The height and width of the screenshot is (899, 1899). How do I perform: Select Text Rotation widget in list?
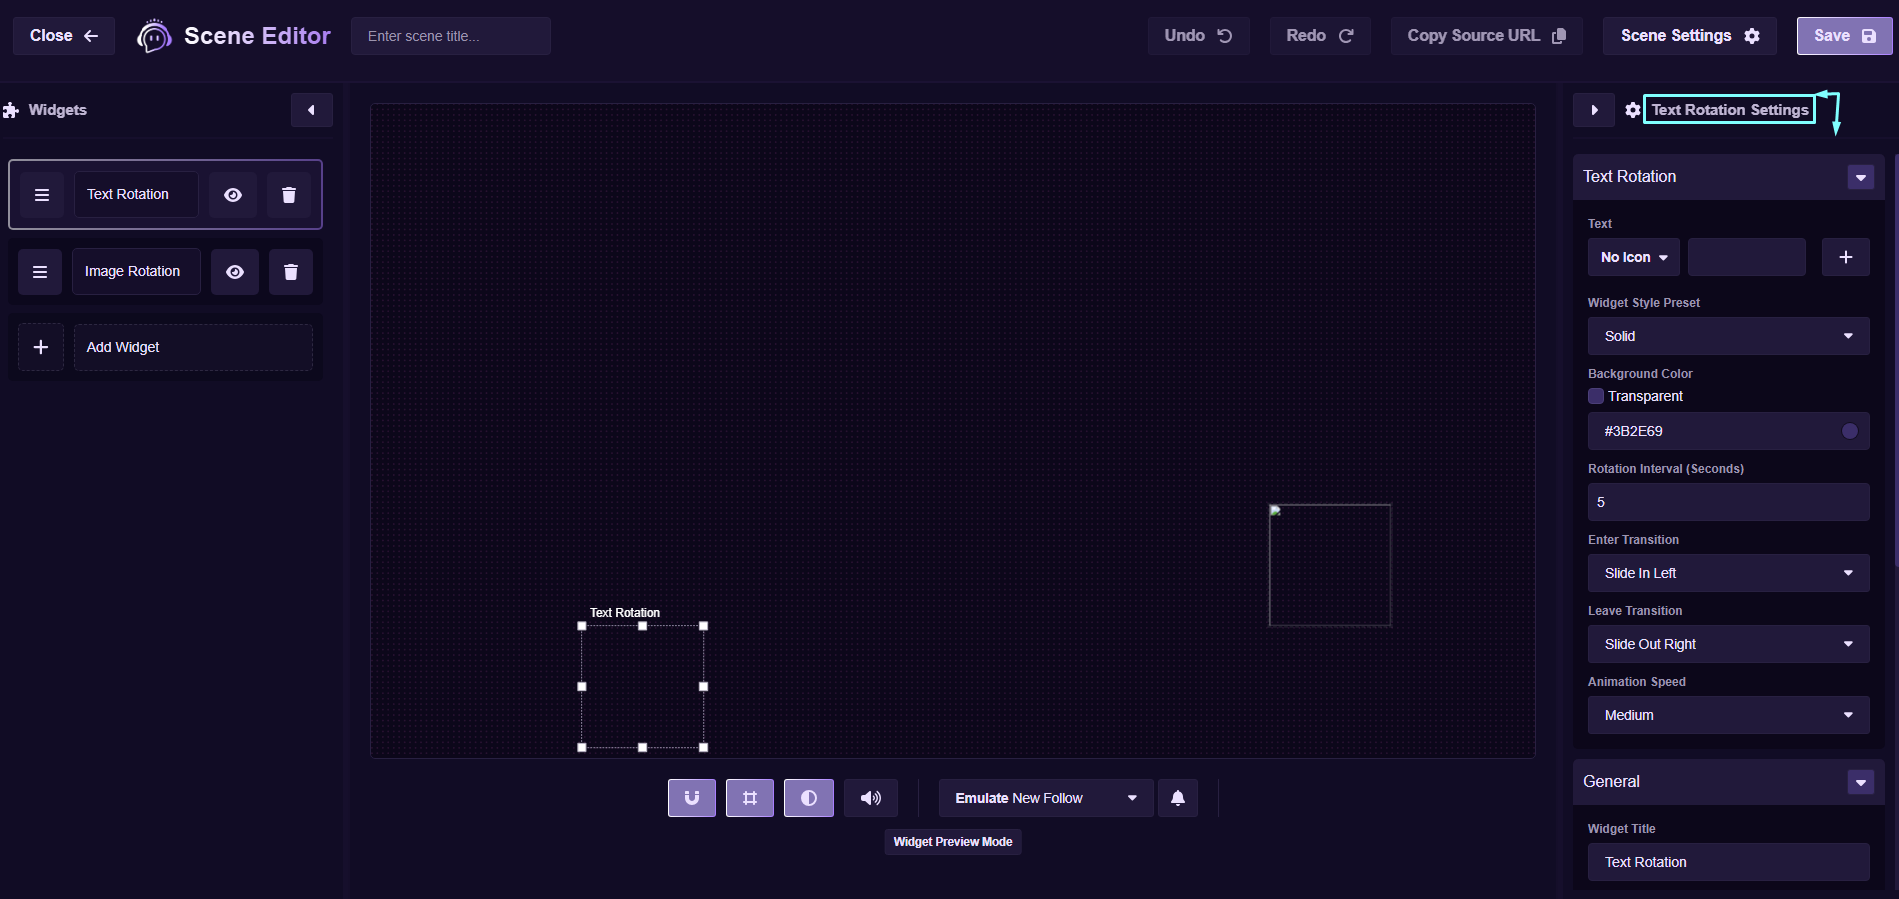136,195
